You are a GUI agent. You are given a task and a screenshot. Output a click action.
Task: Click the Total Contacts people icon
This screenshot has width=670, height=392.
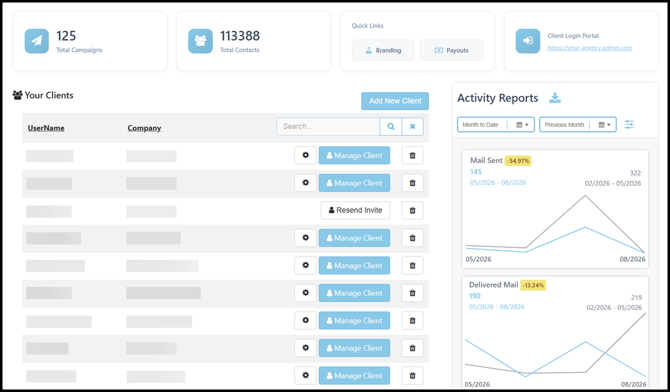[x=200, y=41]
